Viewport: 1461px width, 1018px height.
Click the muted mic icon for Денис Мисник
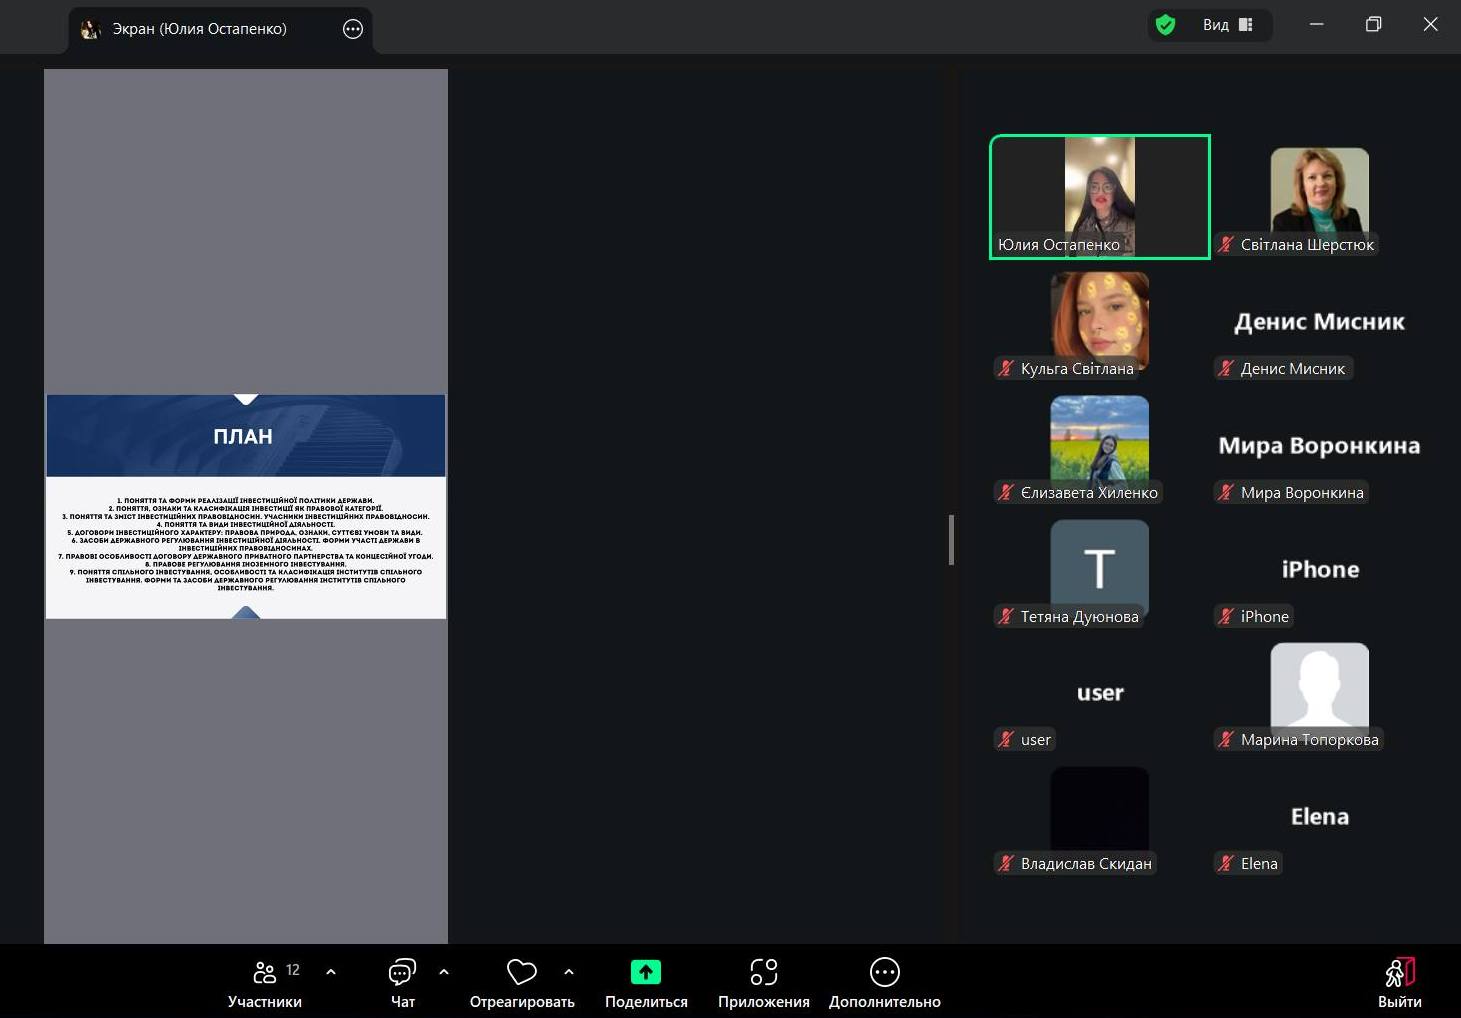(x=1226, y=369)
